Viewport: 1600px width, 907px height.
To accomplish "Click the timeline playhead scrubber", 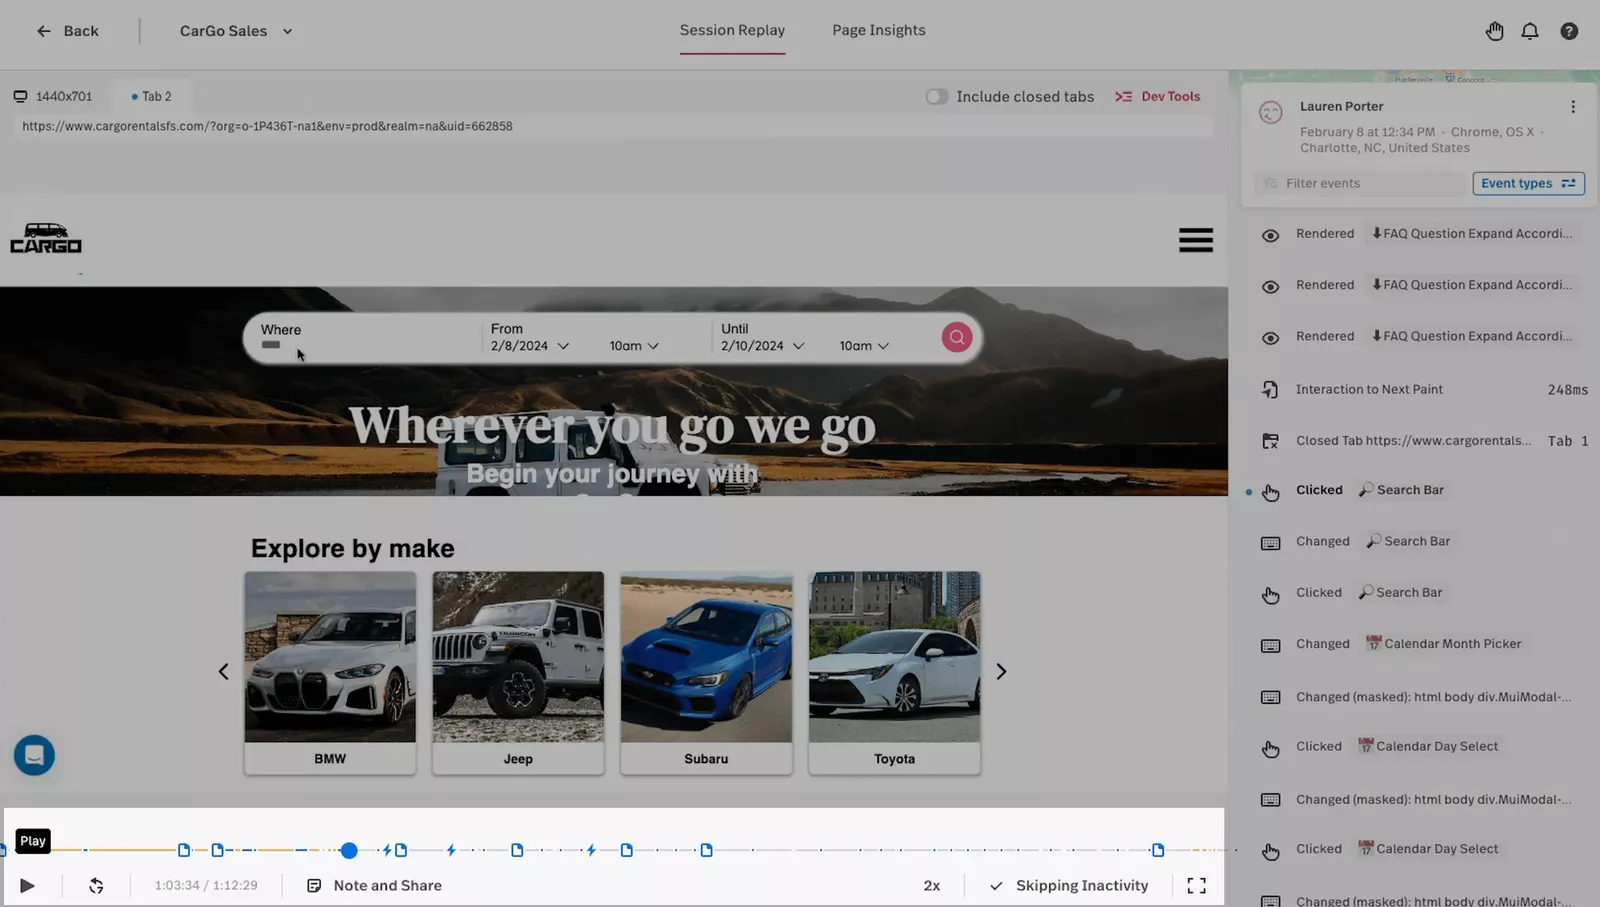I will point(349,850).
